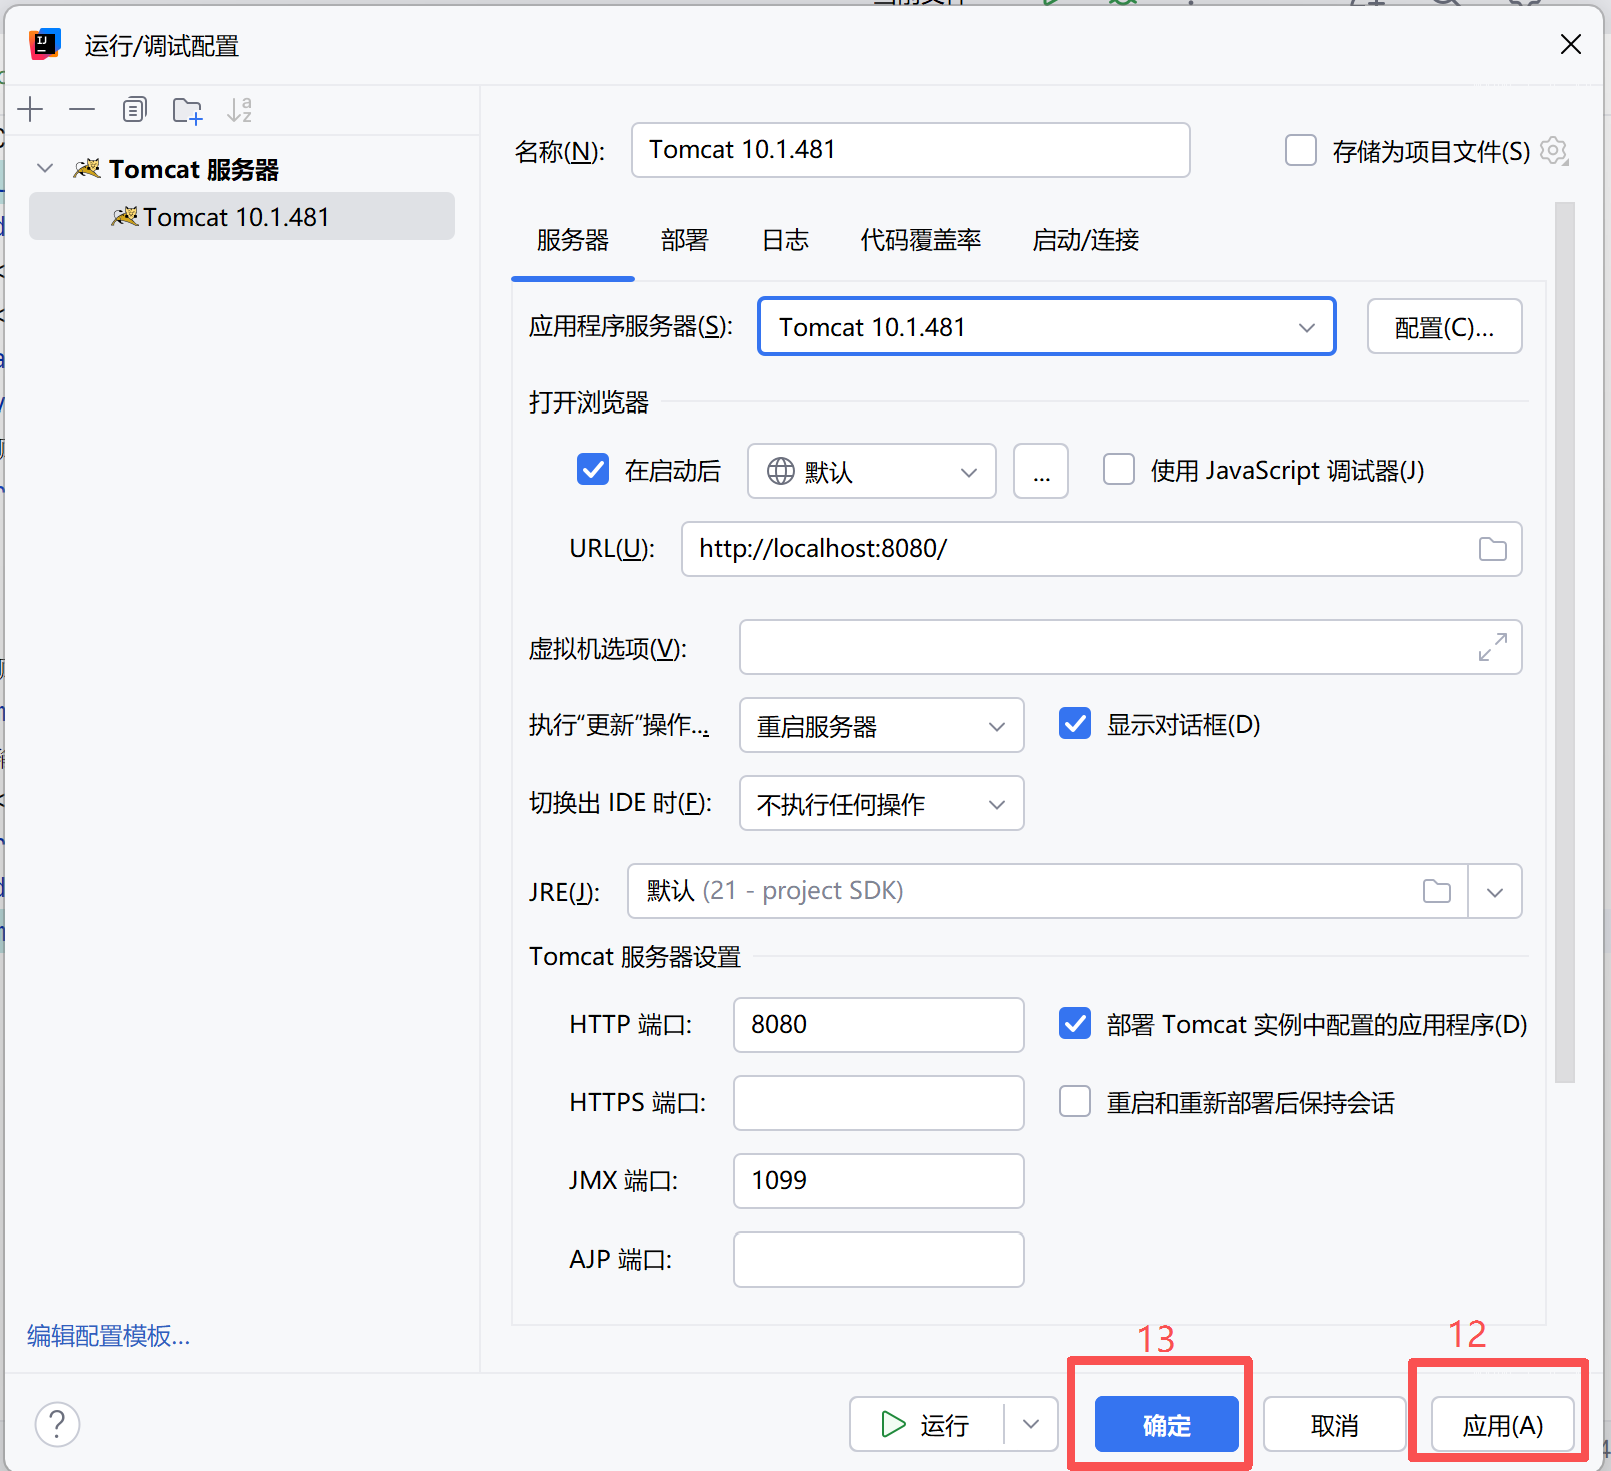Viewport: 1611px width, 1471px height.
Task: Switch to the 服务器 tab
Action: [x=572, y=241]
